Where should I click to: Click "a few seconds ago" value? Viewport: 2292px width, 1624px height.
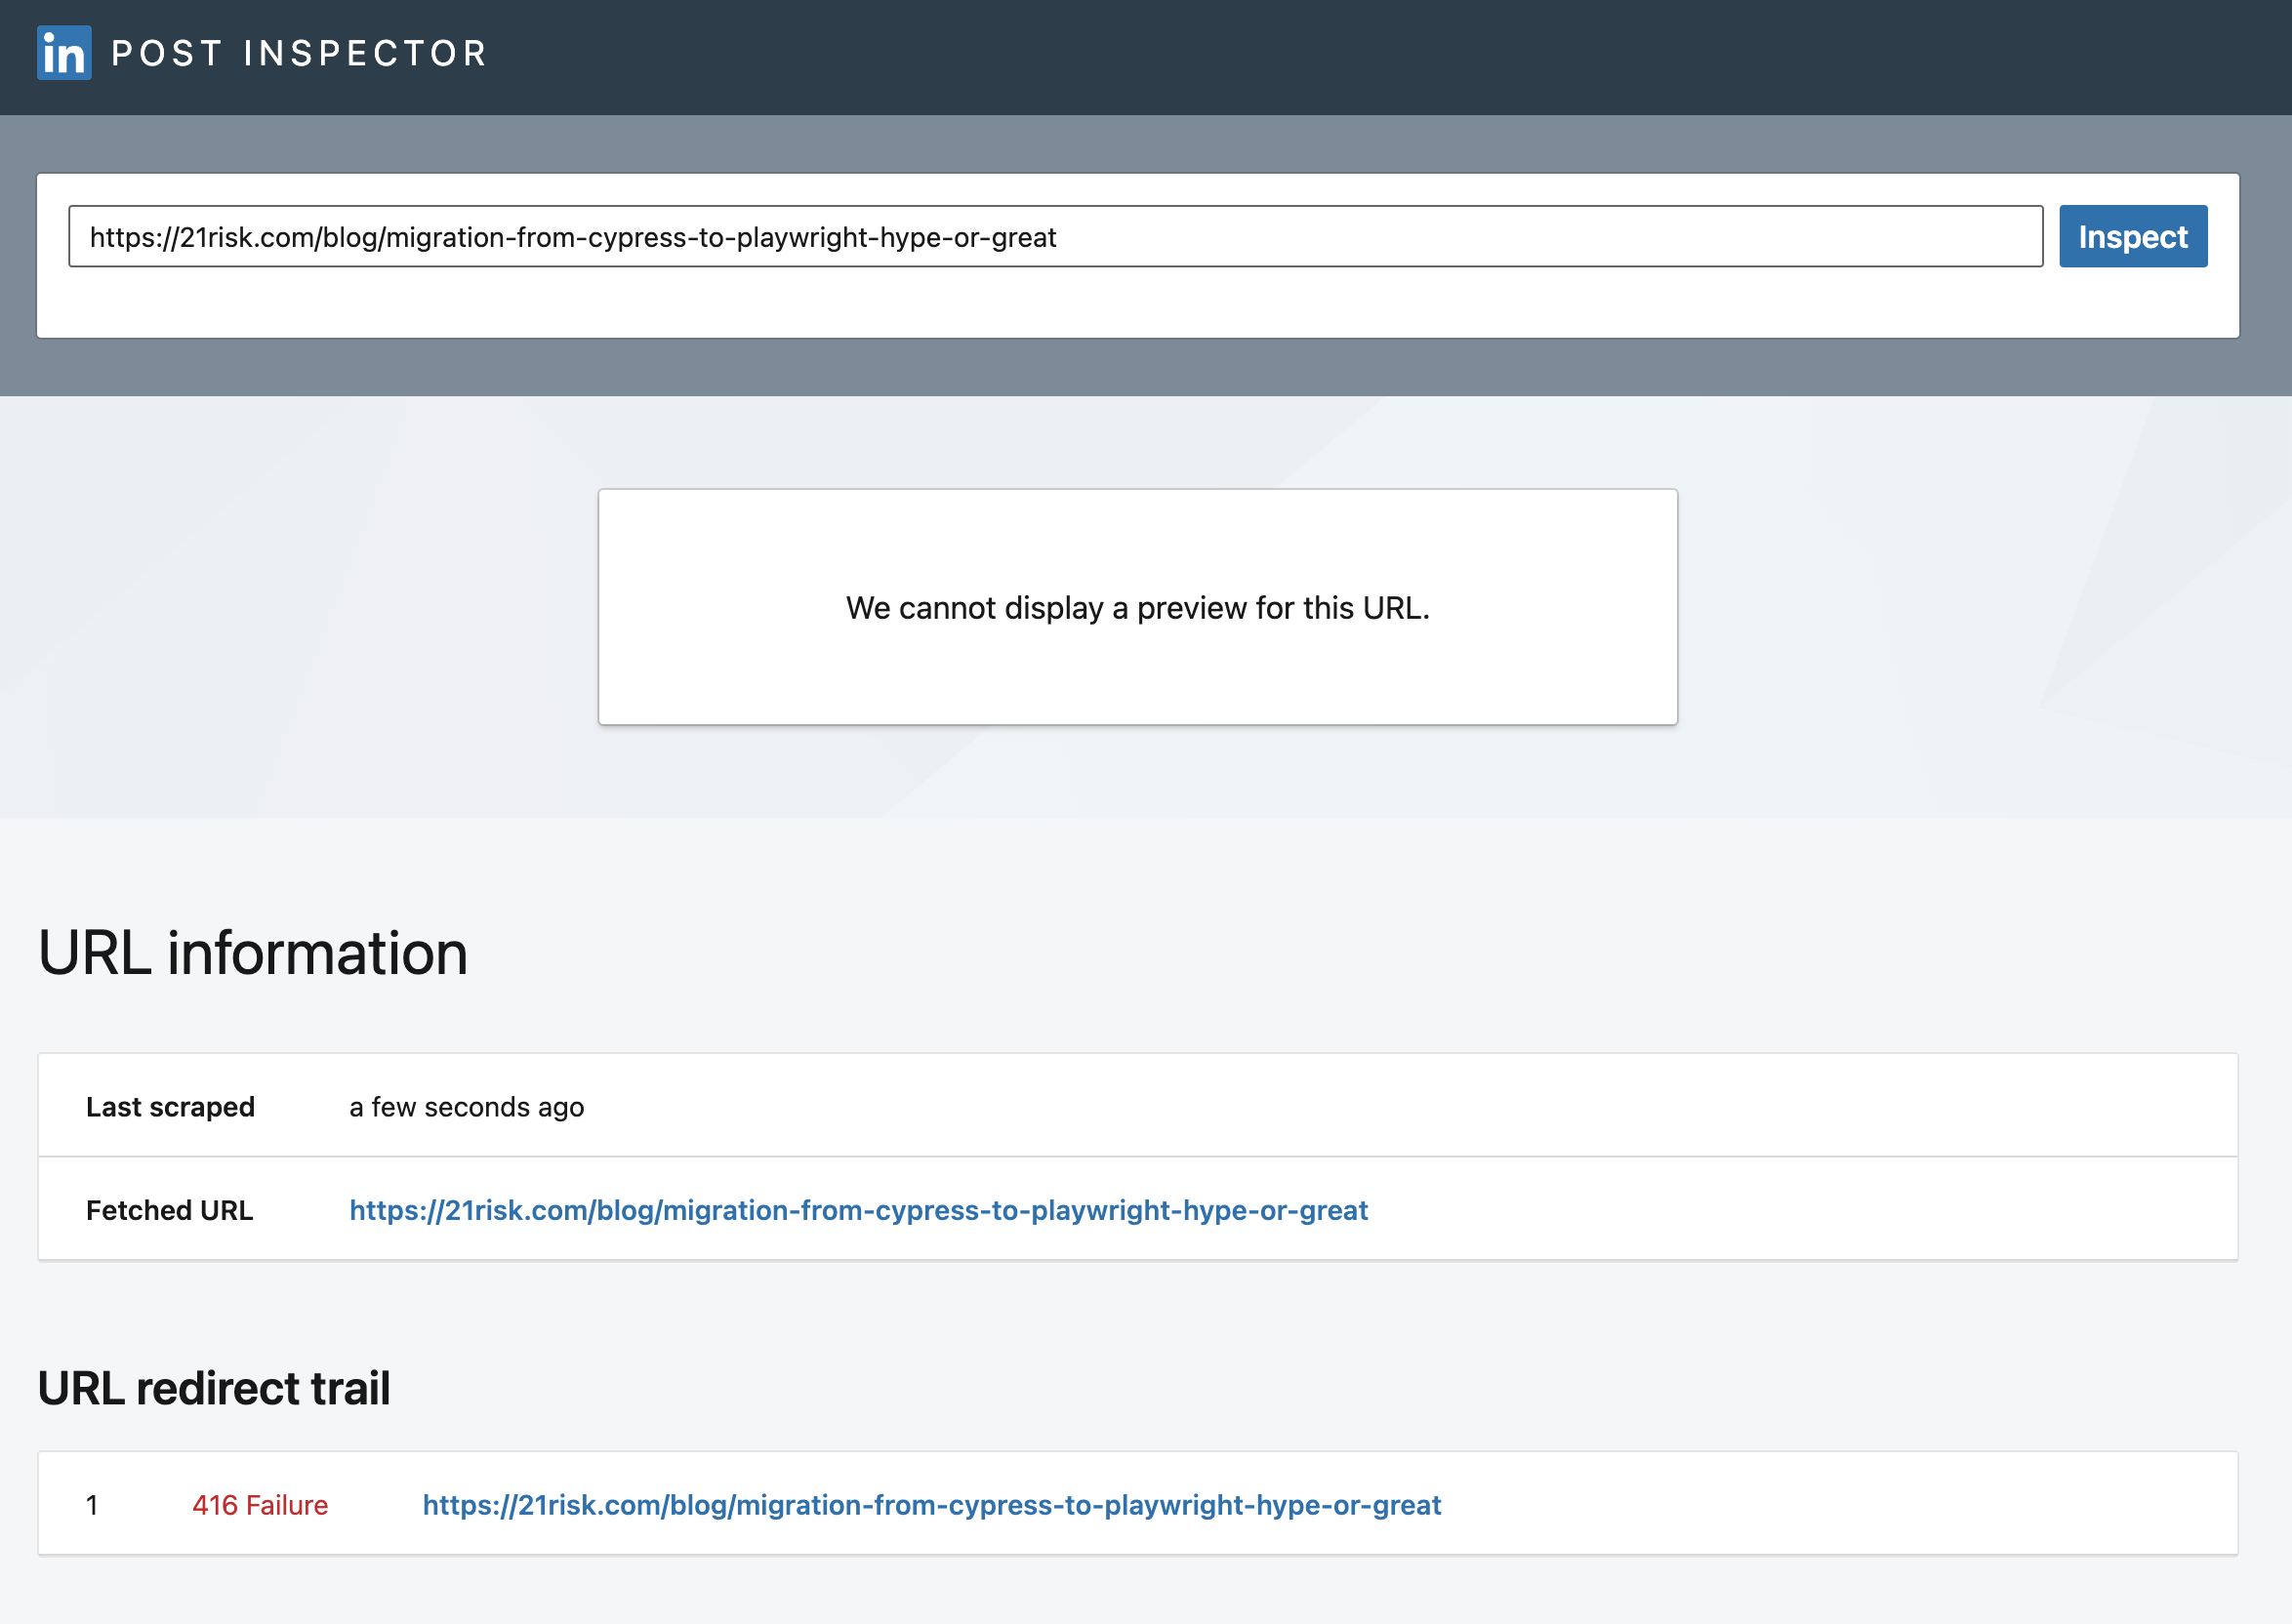tap(467, 1107)
